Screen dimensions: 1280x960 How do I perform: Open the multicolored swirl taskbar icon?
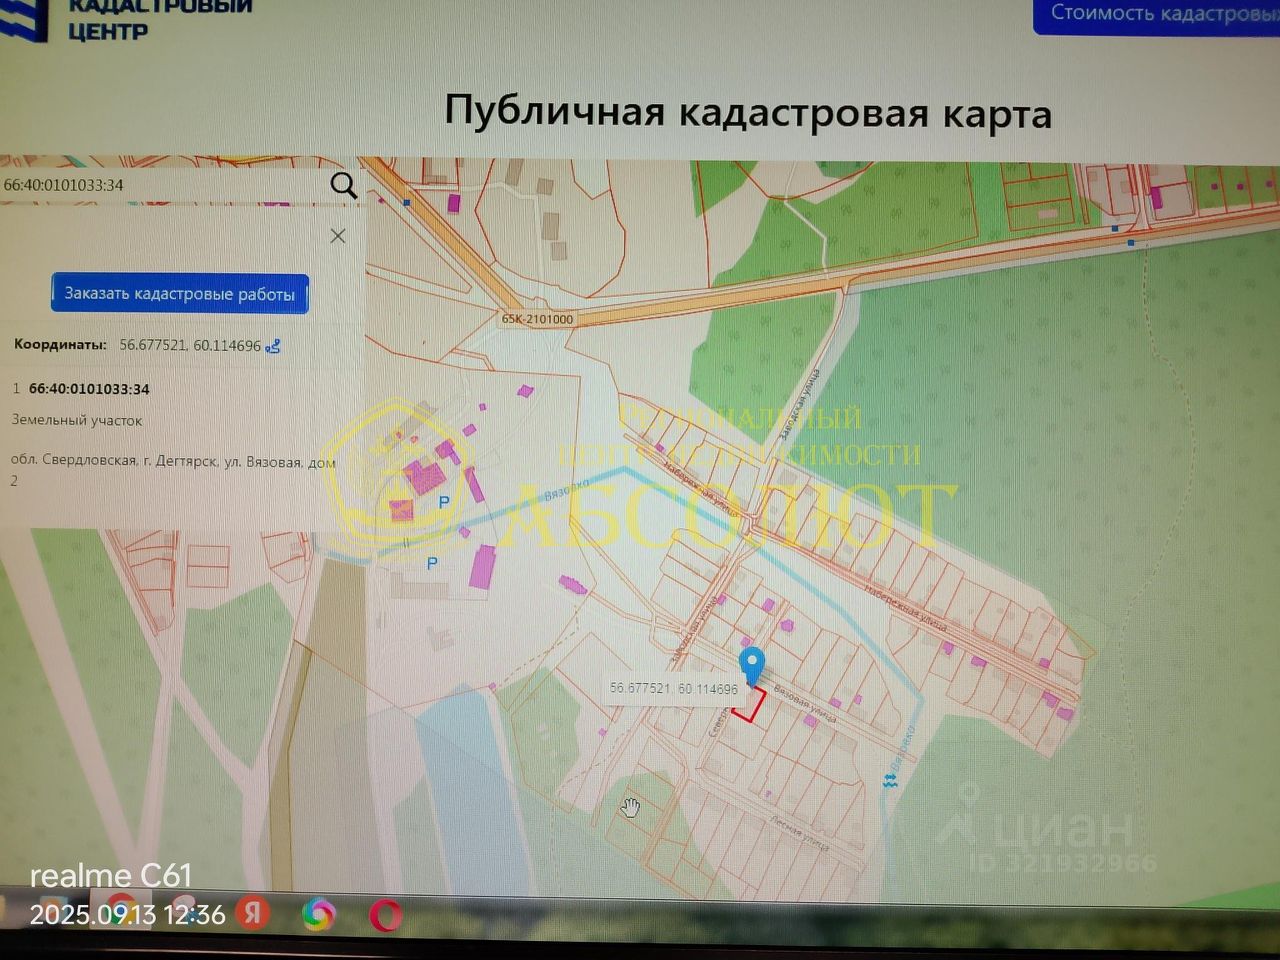pyautogui.click(x=319, y=914)
